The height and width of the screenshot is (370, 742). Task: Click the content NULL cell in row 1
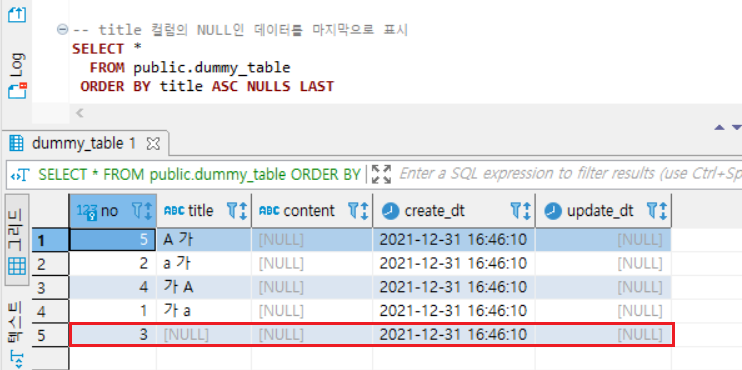tap(312, 240)
